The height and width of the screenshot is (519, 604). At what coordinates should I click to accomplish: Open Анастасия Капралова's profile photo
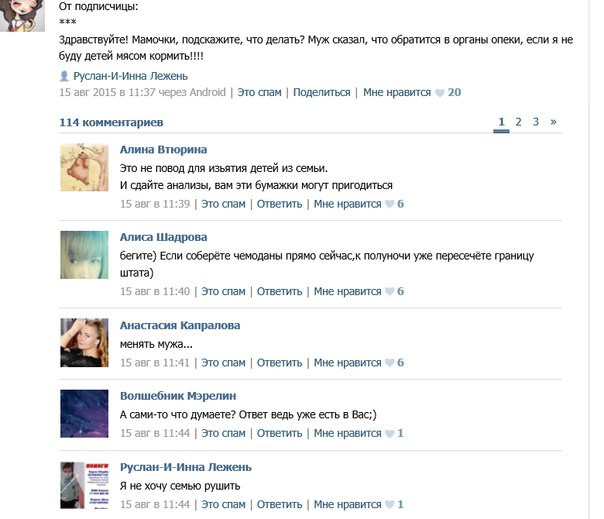[x=84, y=343]
